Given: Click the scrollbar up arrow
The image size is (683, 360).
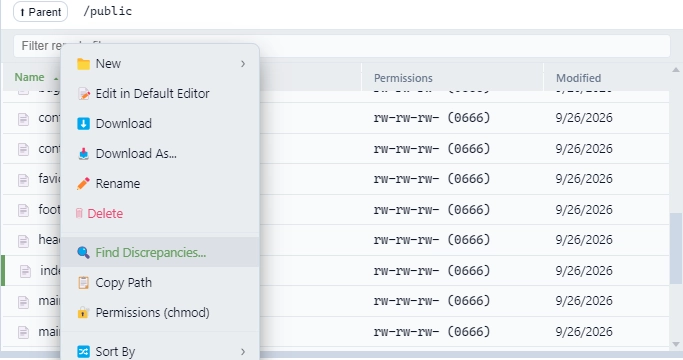Looking at the screenshot, I should [676, 70].
